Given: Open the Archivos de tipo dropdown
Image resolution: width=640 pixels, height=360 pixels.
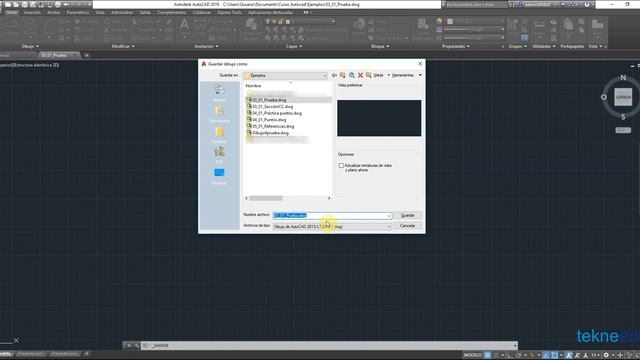Looking at the screenshot, I should pos(332,227).
